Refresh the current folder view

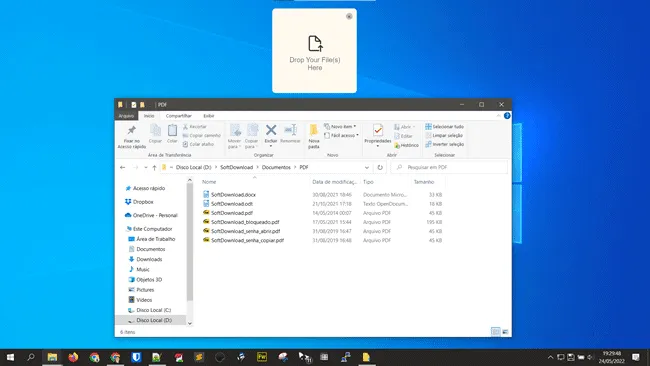(380, 167)
